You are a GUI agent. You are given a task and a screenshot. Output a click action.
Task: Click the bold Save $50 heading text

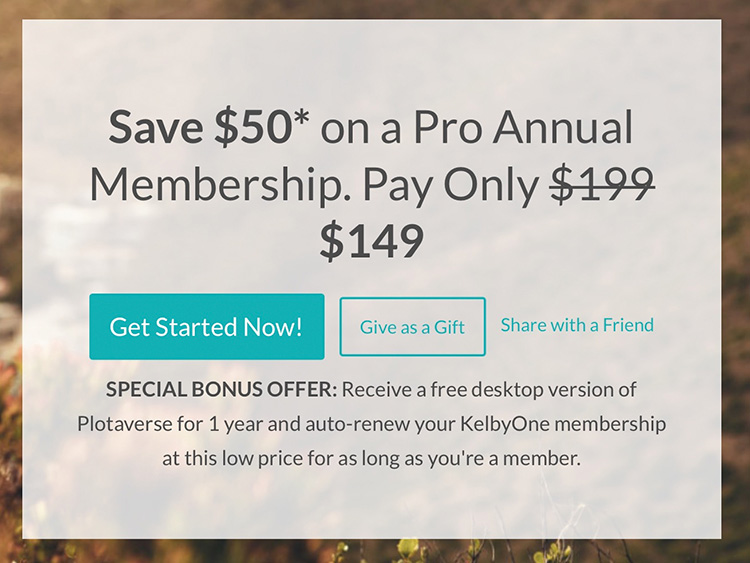[198, 127]
